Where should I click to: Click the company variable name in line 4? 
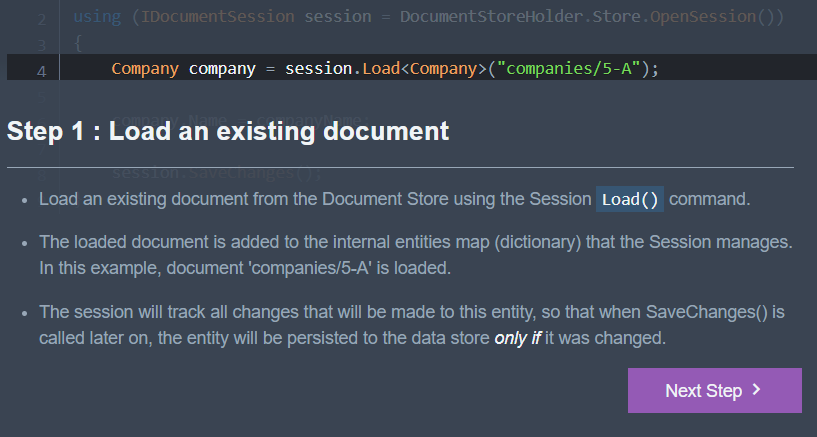point(222,69)
